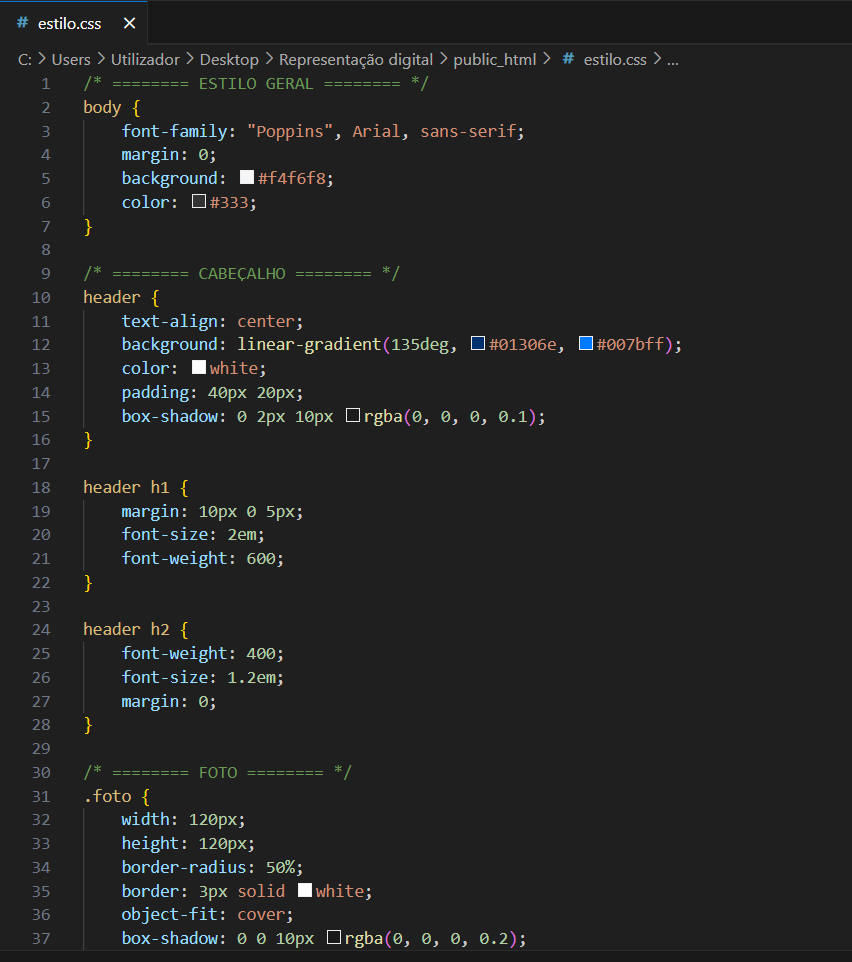Click the #007bff blue color swatch
852x962 pixels.
[x=586, y=344]
